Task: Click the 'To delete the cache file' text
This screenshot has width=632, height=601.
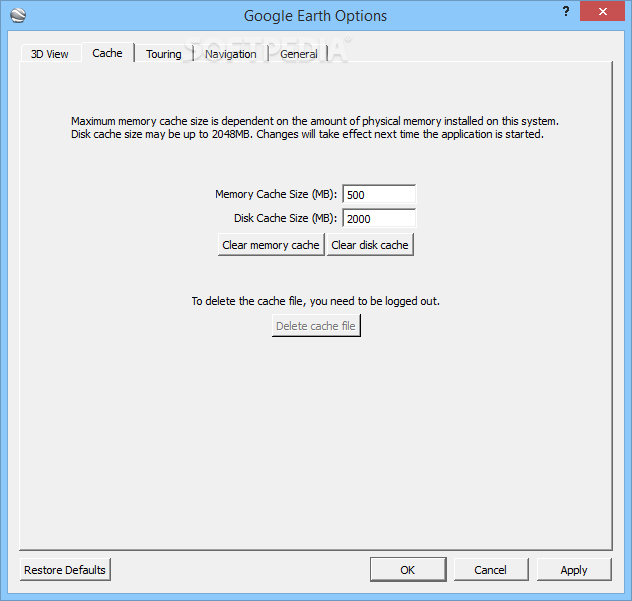Action: tap(316, 301)
